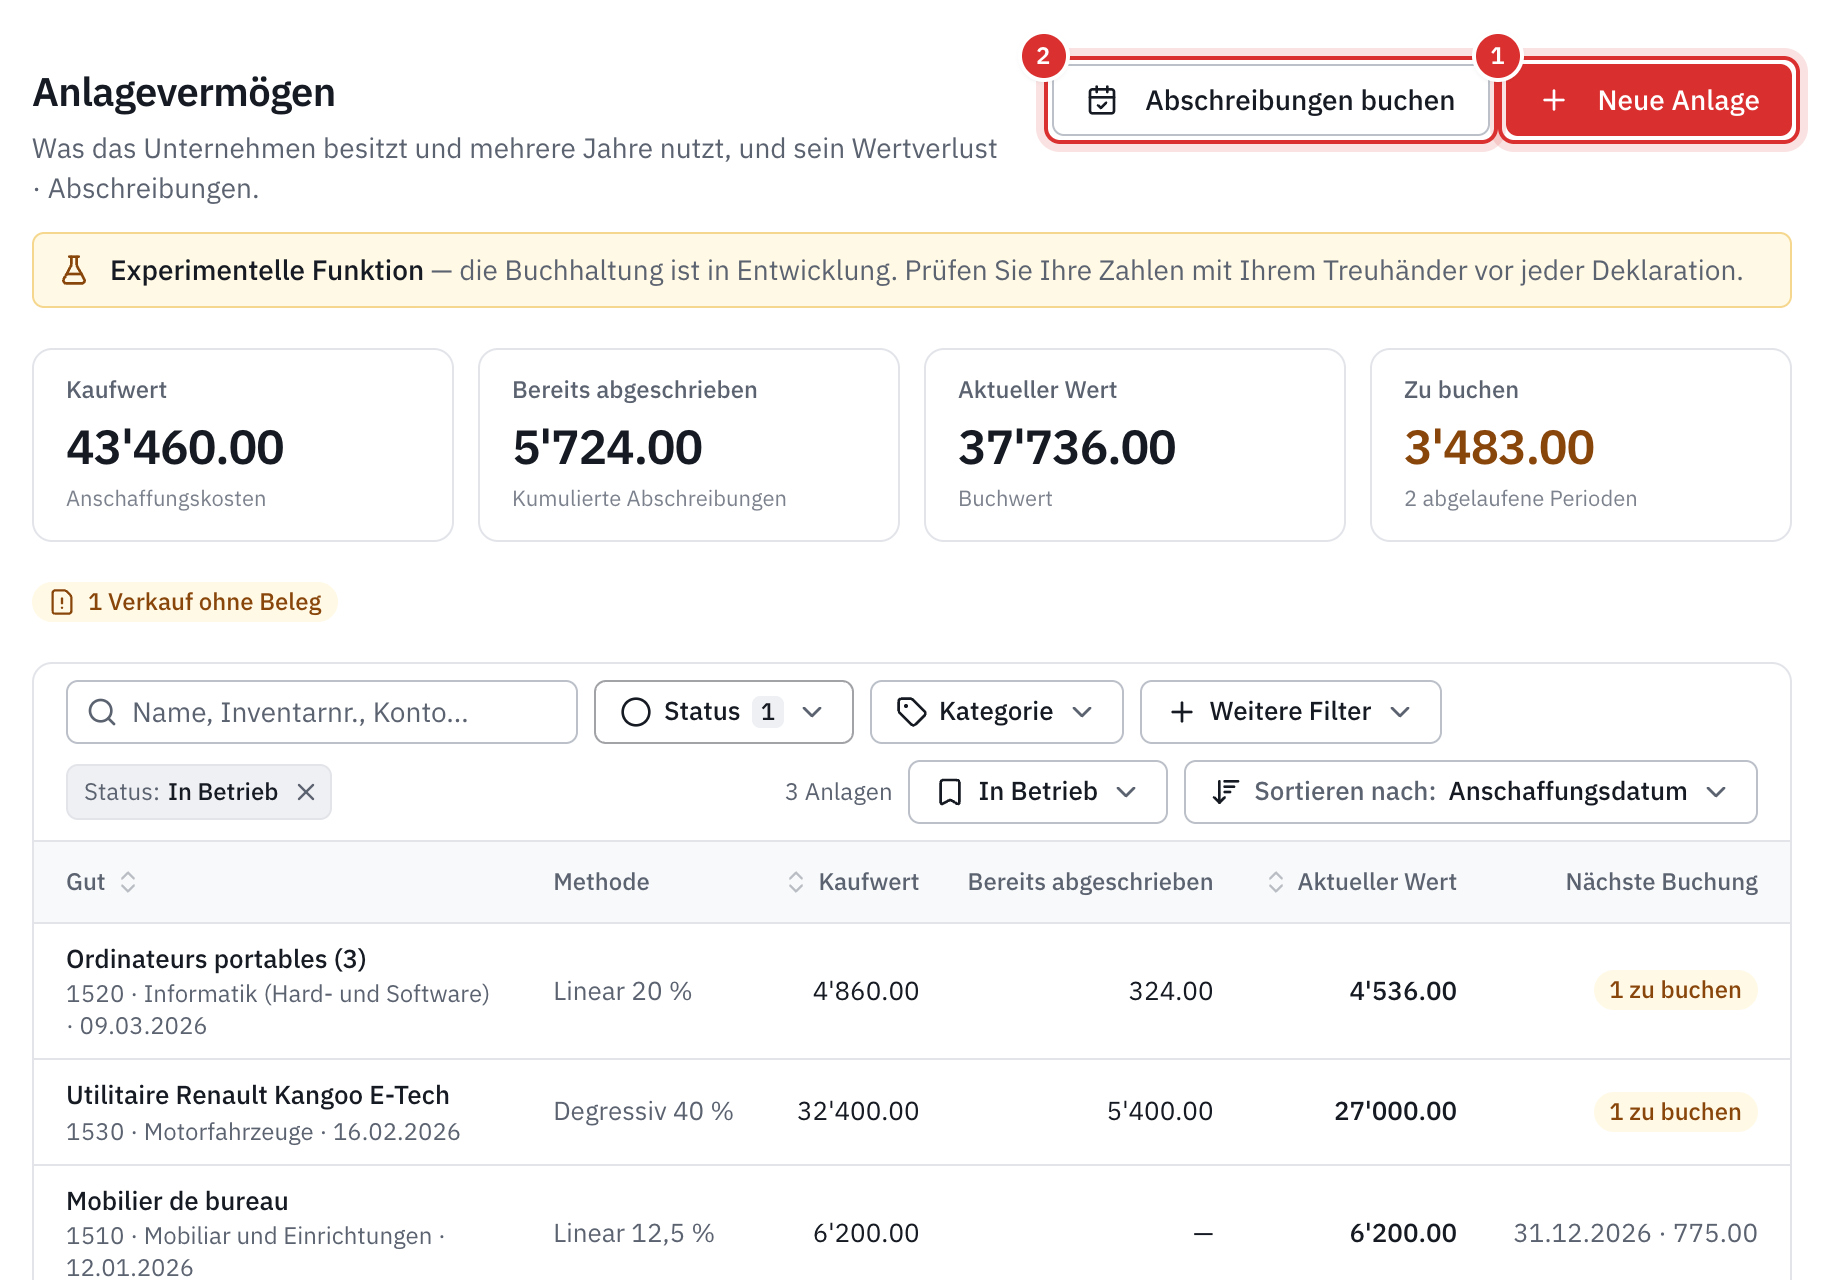This screenshot has width=1824, height=1280.
Task: Click the Zu buchen 3'483.00 card
Action: tap(1581, 445)
